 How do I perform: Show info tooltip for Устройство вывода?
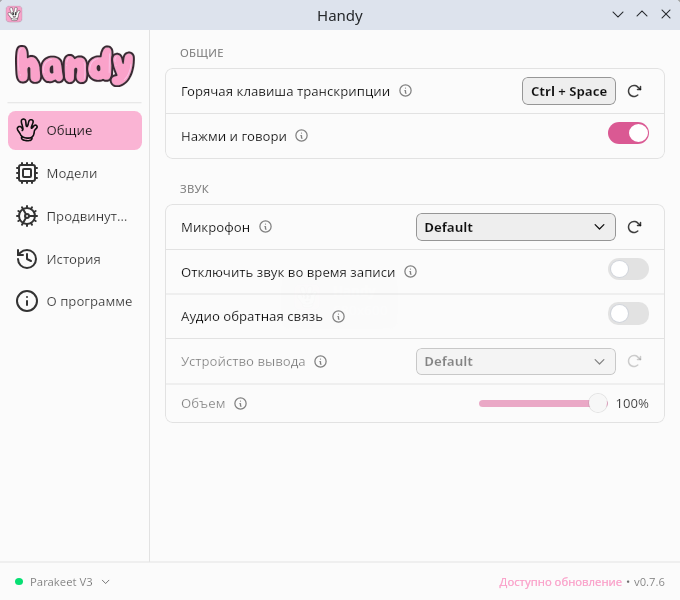(320, 361)
